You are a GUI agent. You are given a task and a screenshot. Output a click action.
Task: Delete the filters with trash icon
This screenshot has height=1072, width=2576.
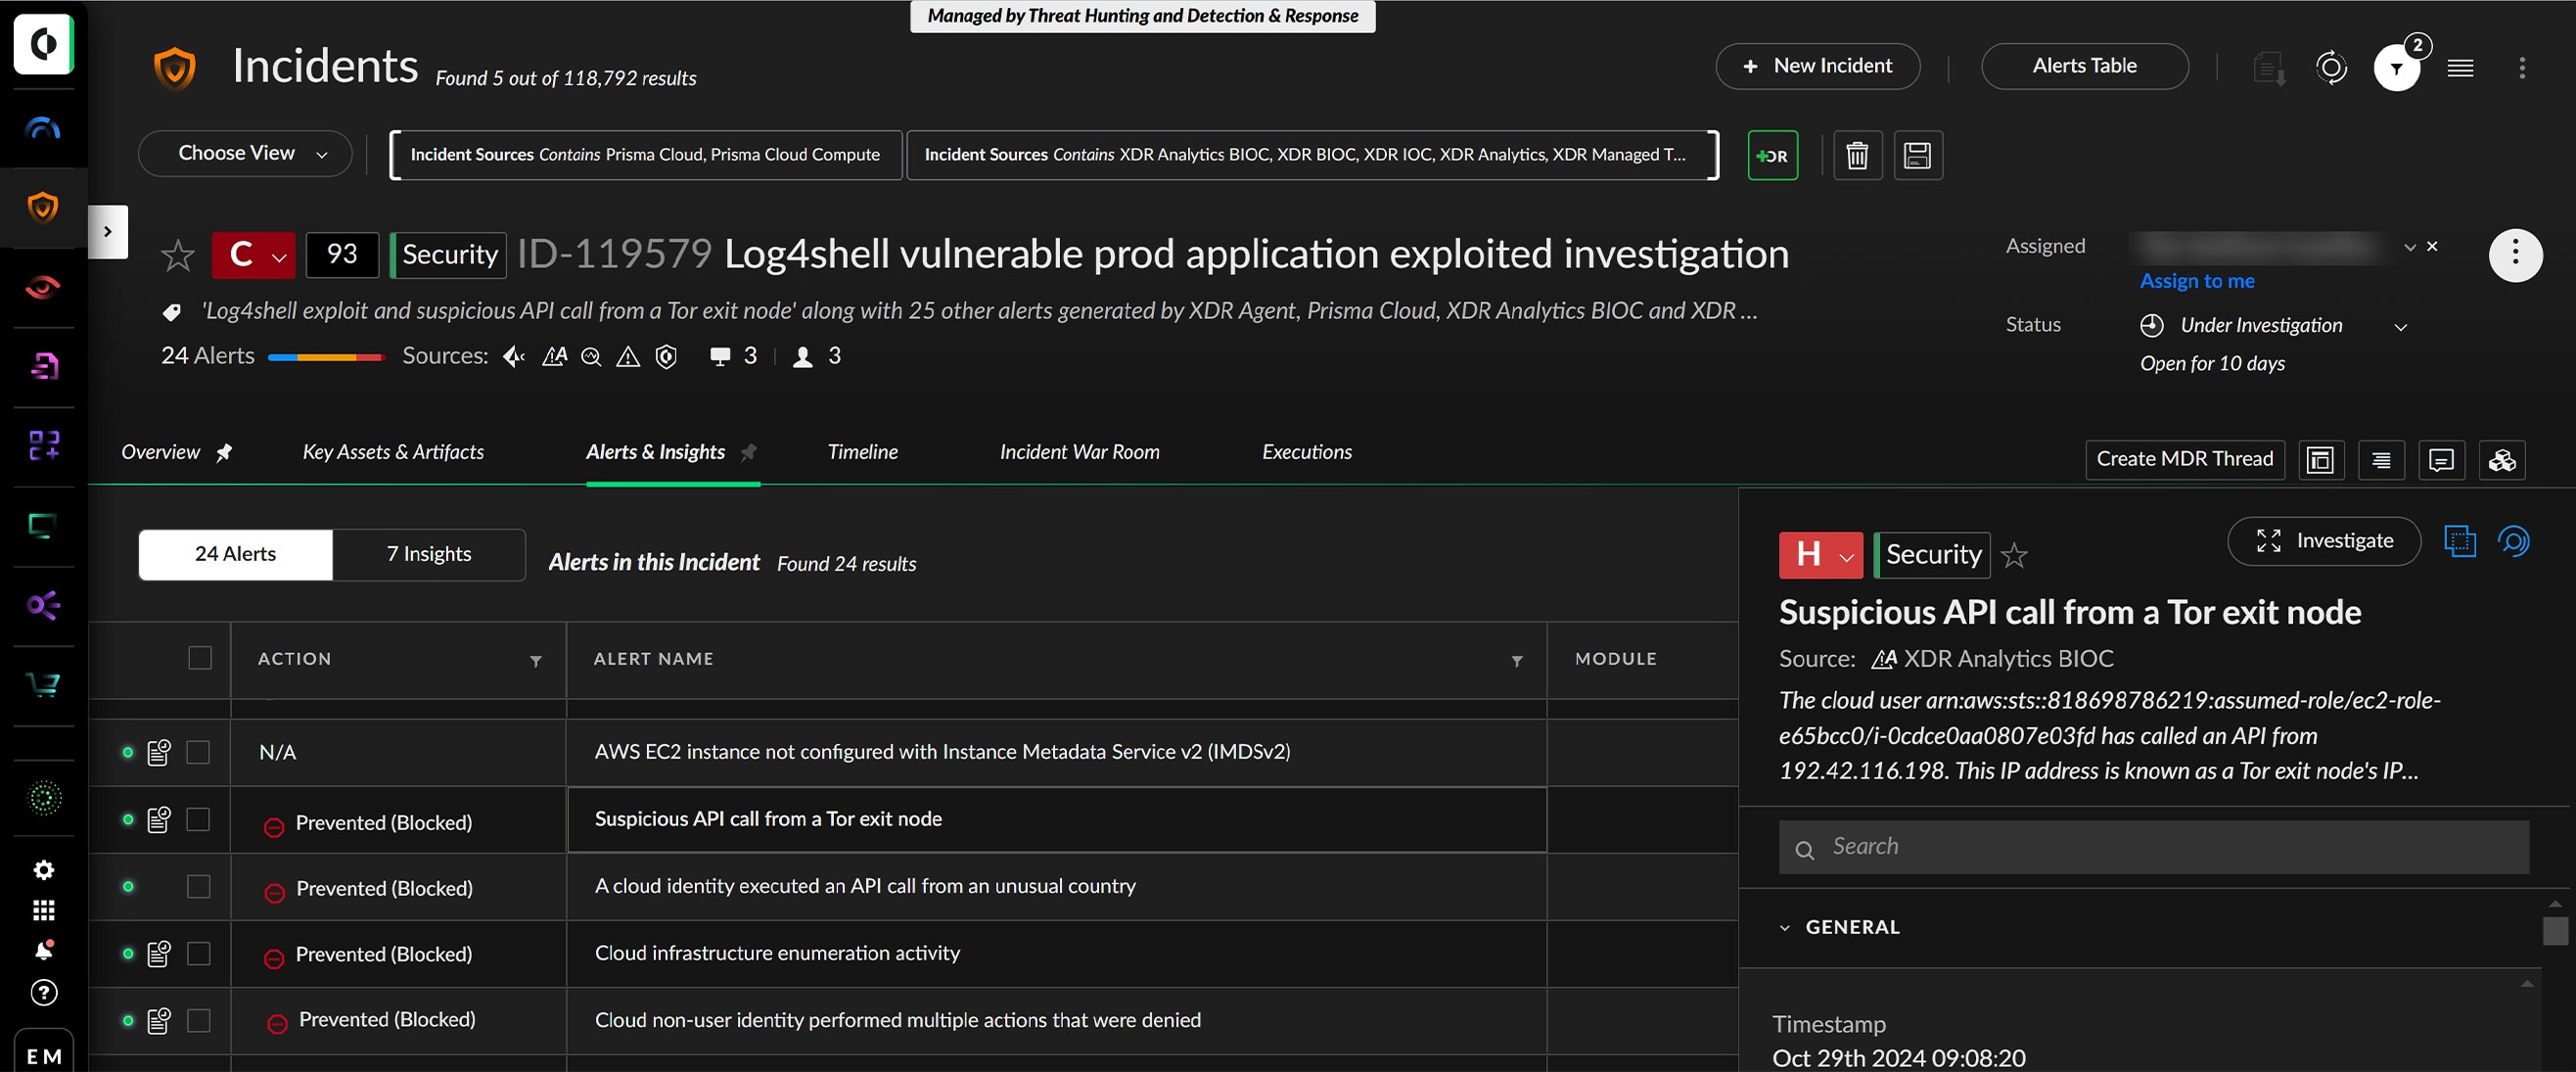tap(1857, 155)
